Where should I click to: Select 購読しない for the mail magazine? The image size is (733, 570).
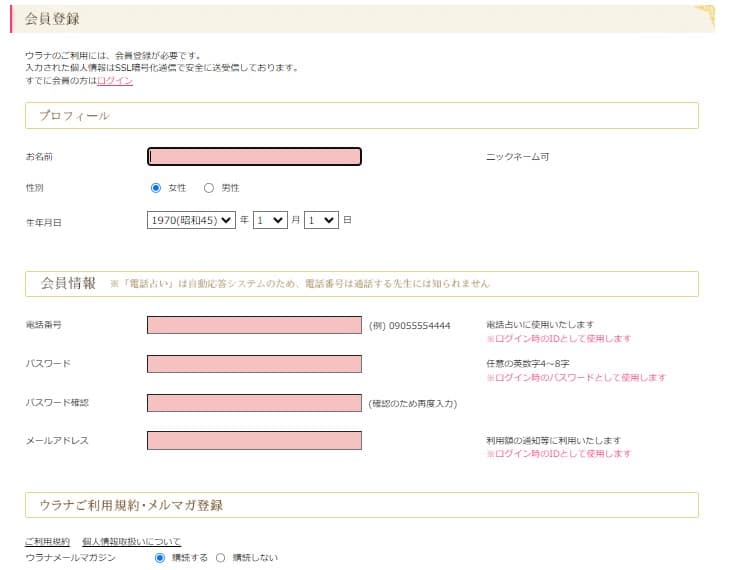[220, 558]
